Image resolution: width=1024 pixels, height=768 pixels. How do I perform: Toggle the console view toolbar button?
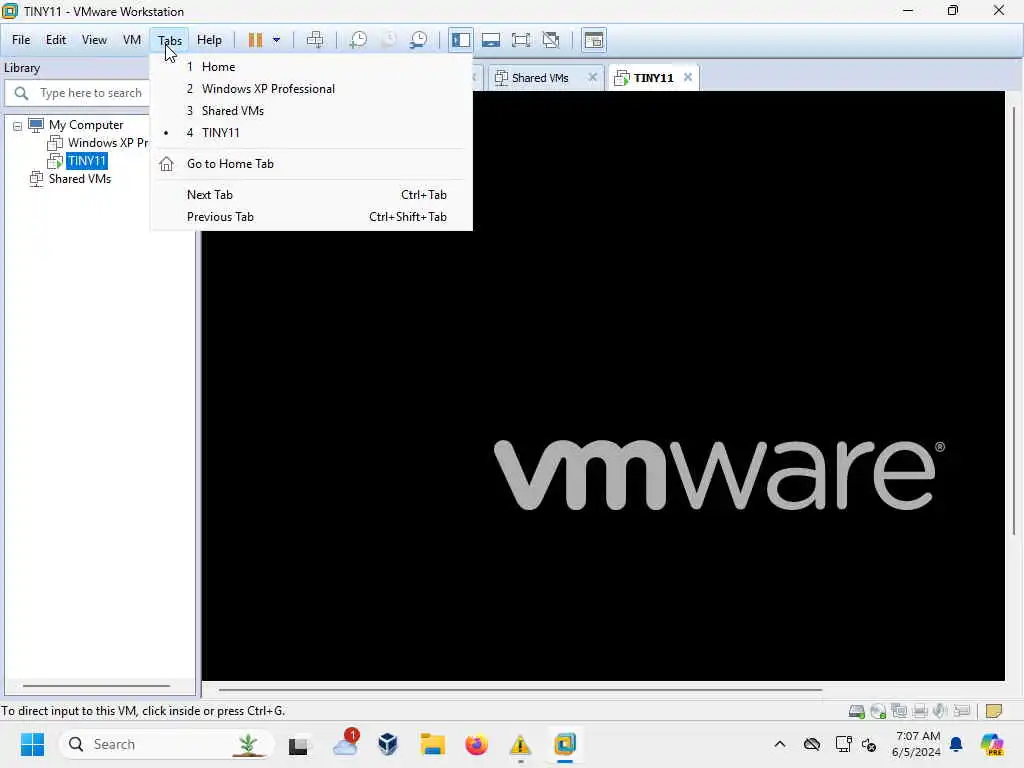point(594,40)
